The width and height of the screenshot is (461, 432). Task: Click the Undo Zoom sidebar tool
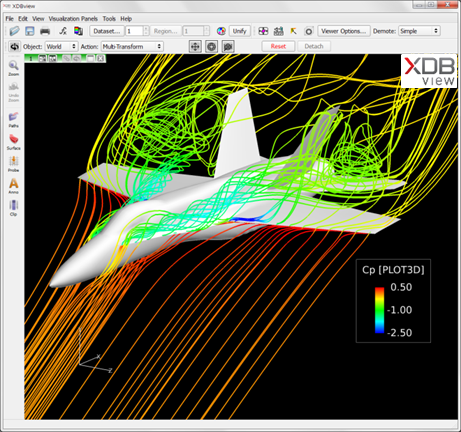click(14, 92)
